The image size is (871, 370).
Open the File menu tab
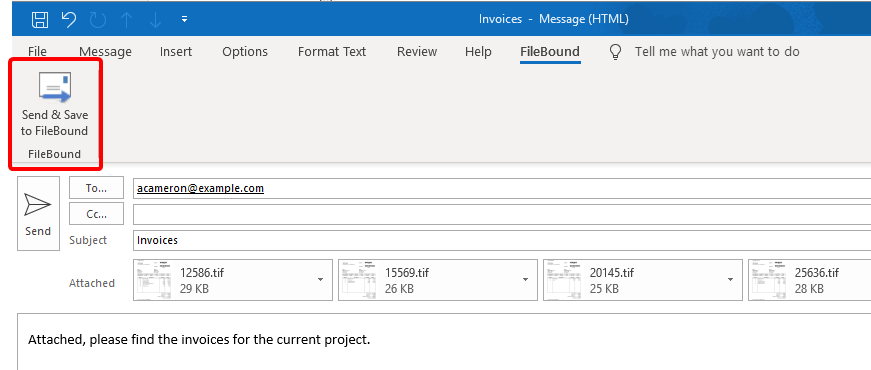[x=37, y=52]
